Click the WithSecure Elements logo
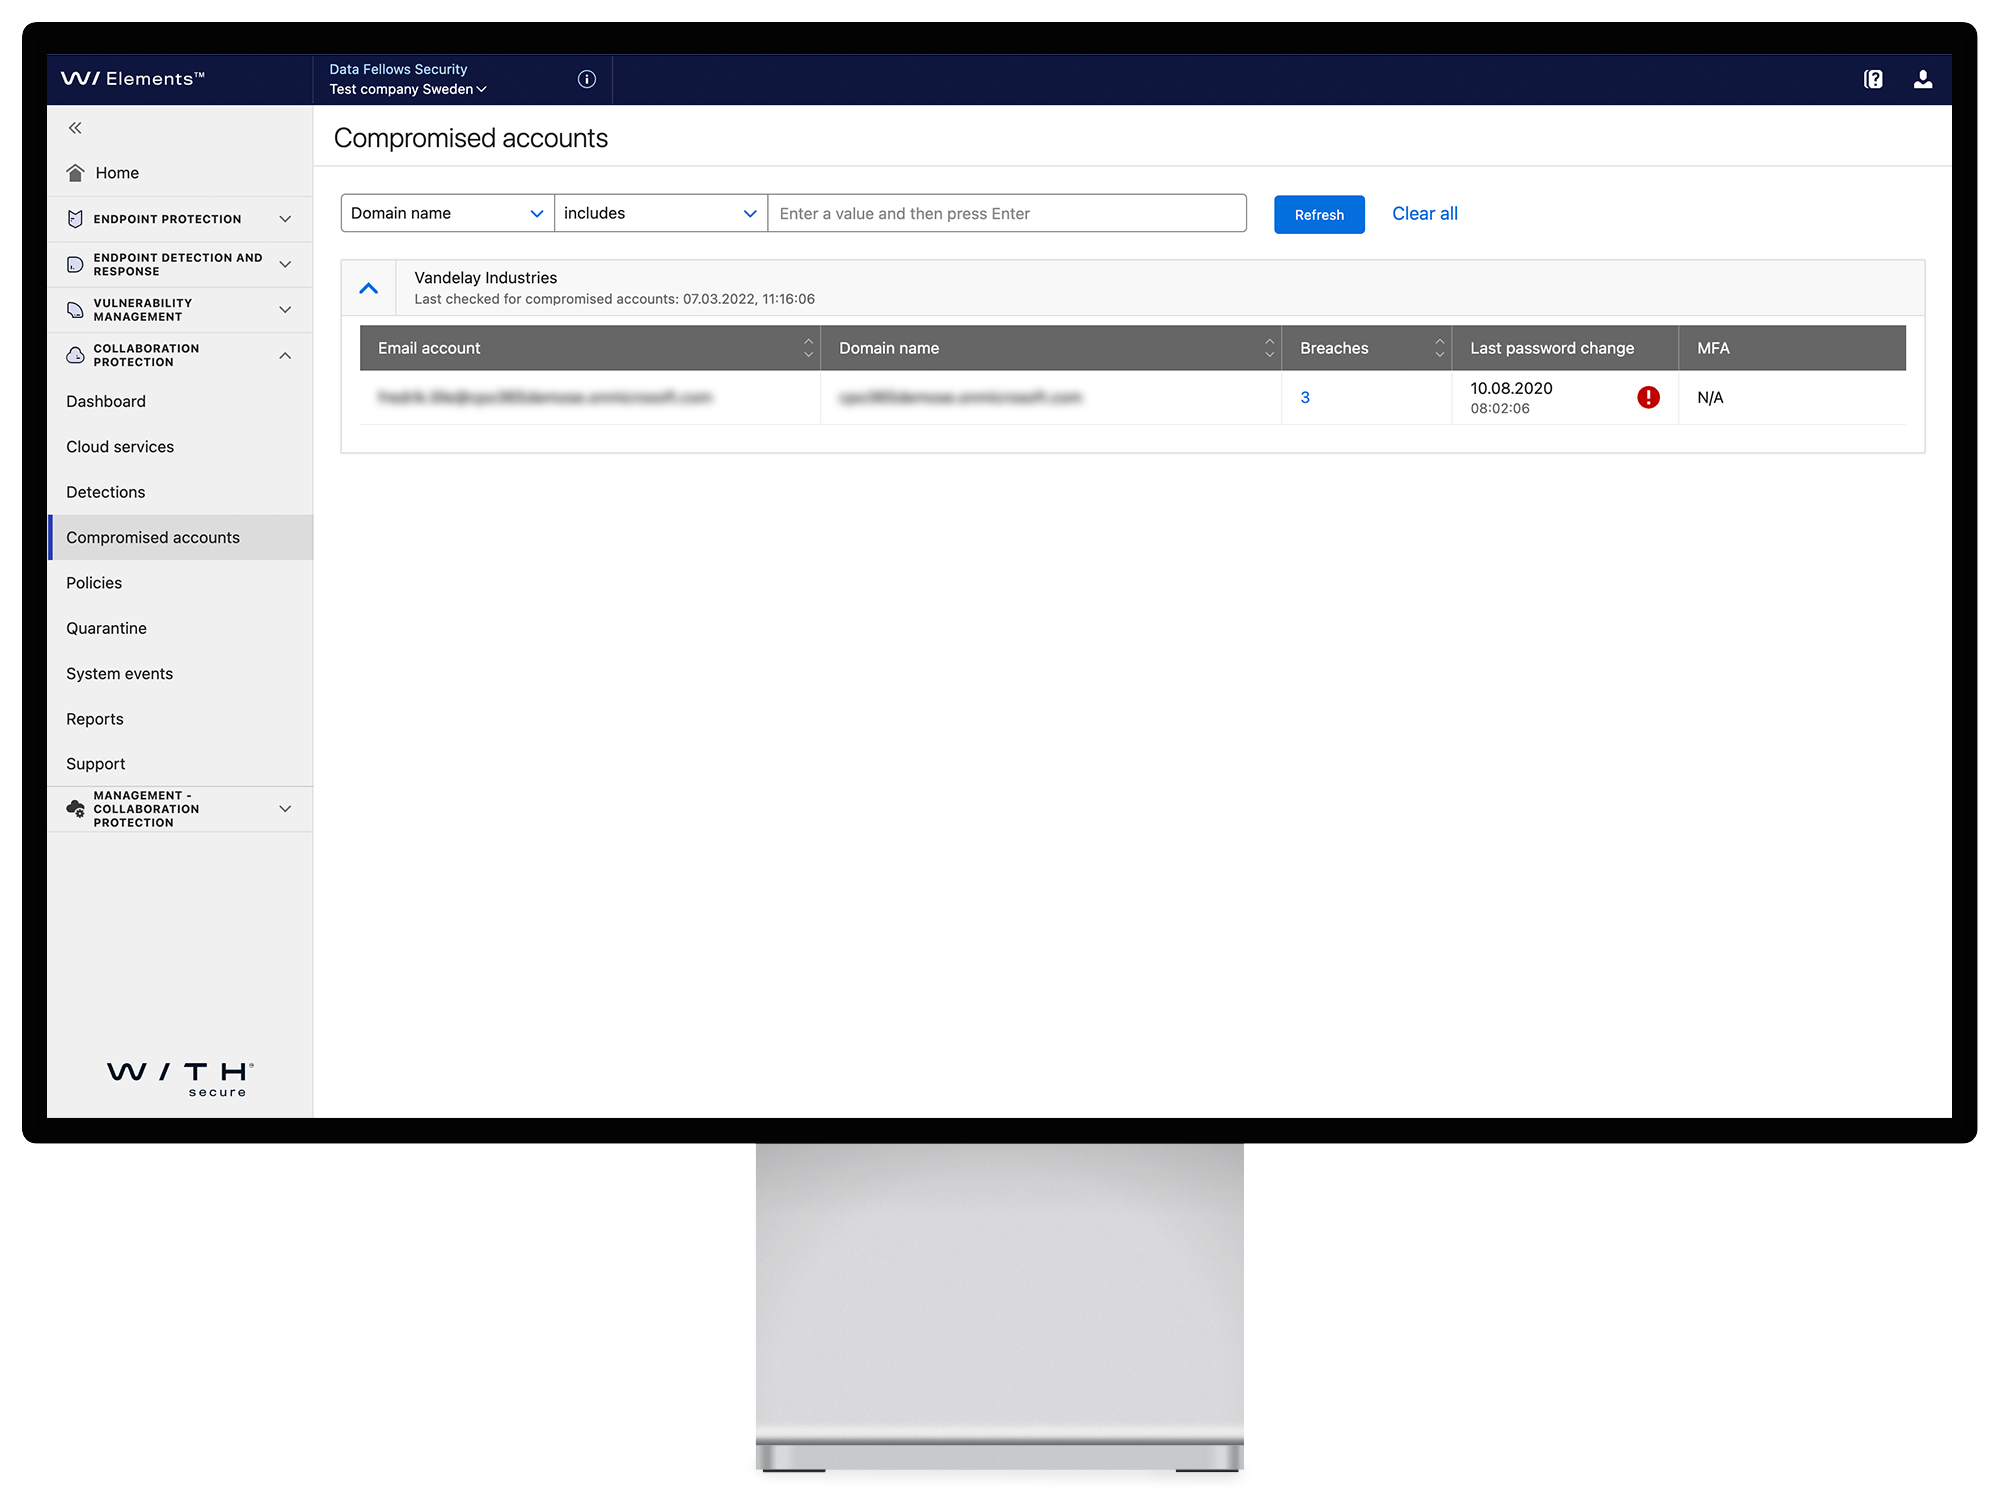The height and width of the screenshot is (1509, 2000). (133, 79)
